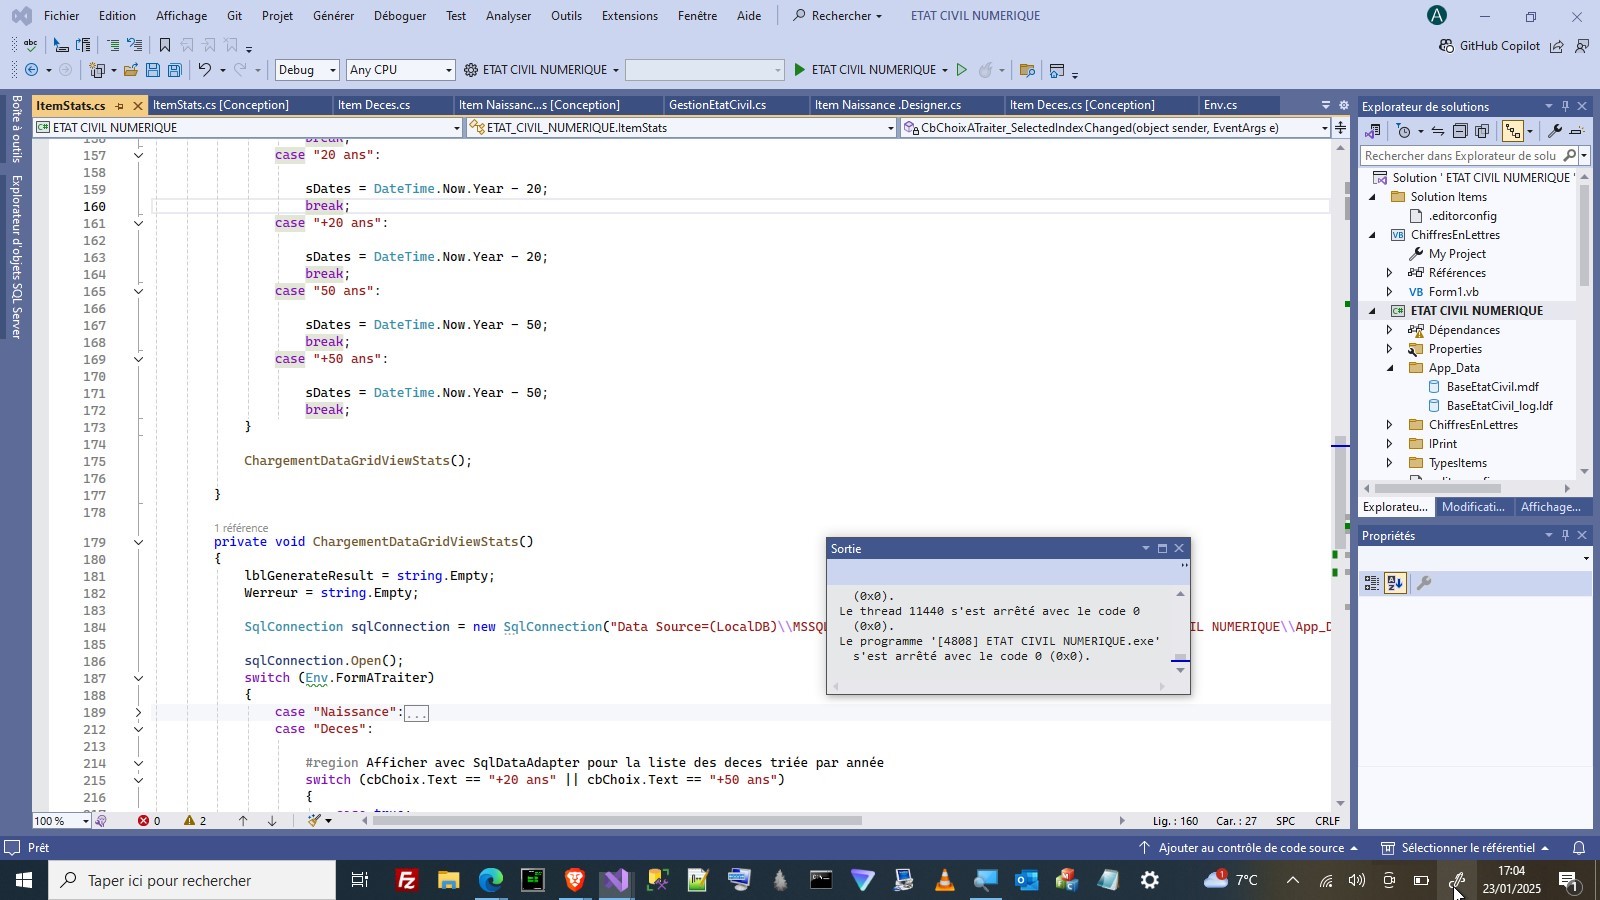This screenshot has height=900, width=1600.
Task: Close the floating Sortie output window
Action: coord(1179,549)
